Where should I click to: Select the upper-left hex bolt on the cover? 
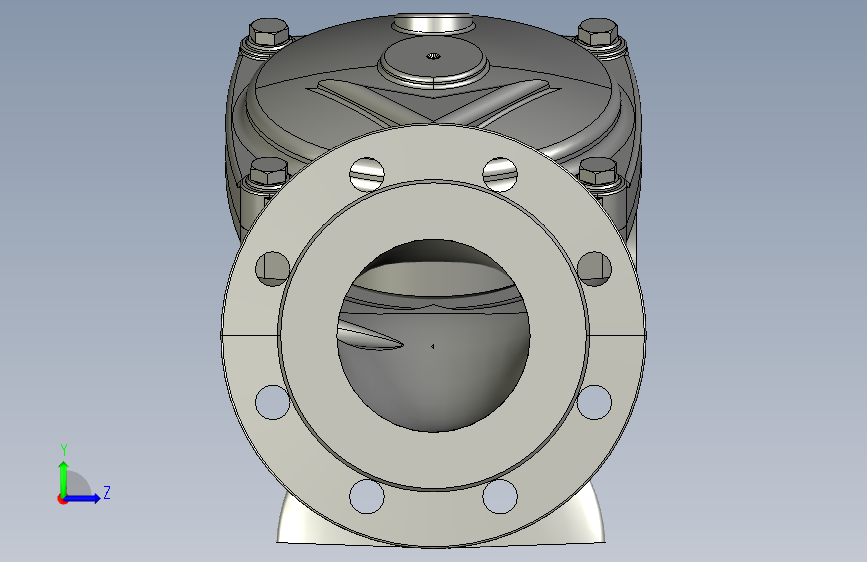click(x=269, y=33)
